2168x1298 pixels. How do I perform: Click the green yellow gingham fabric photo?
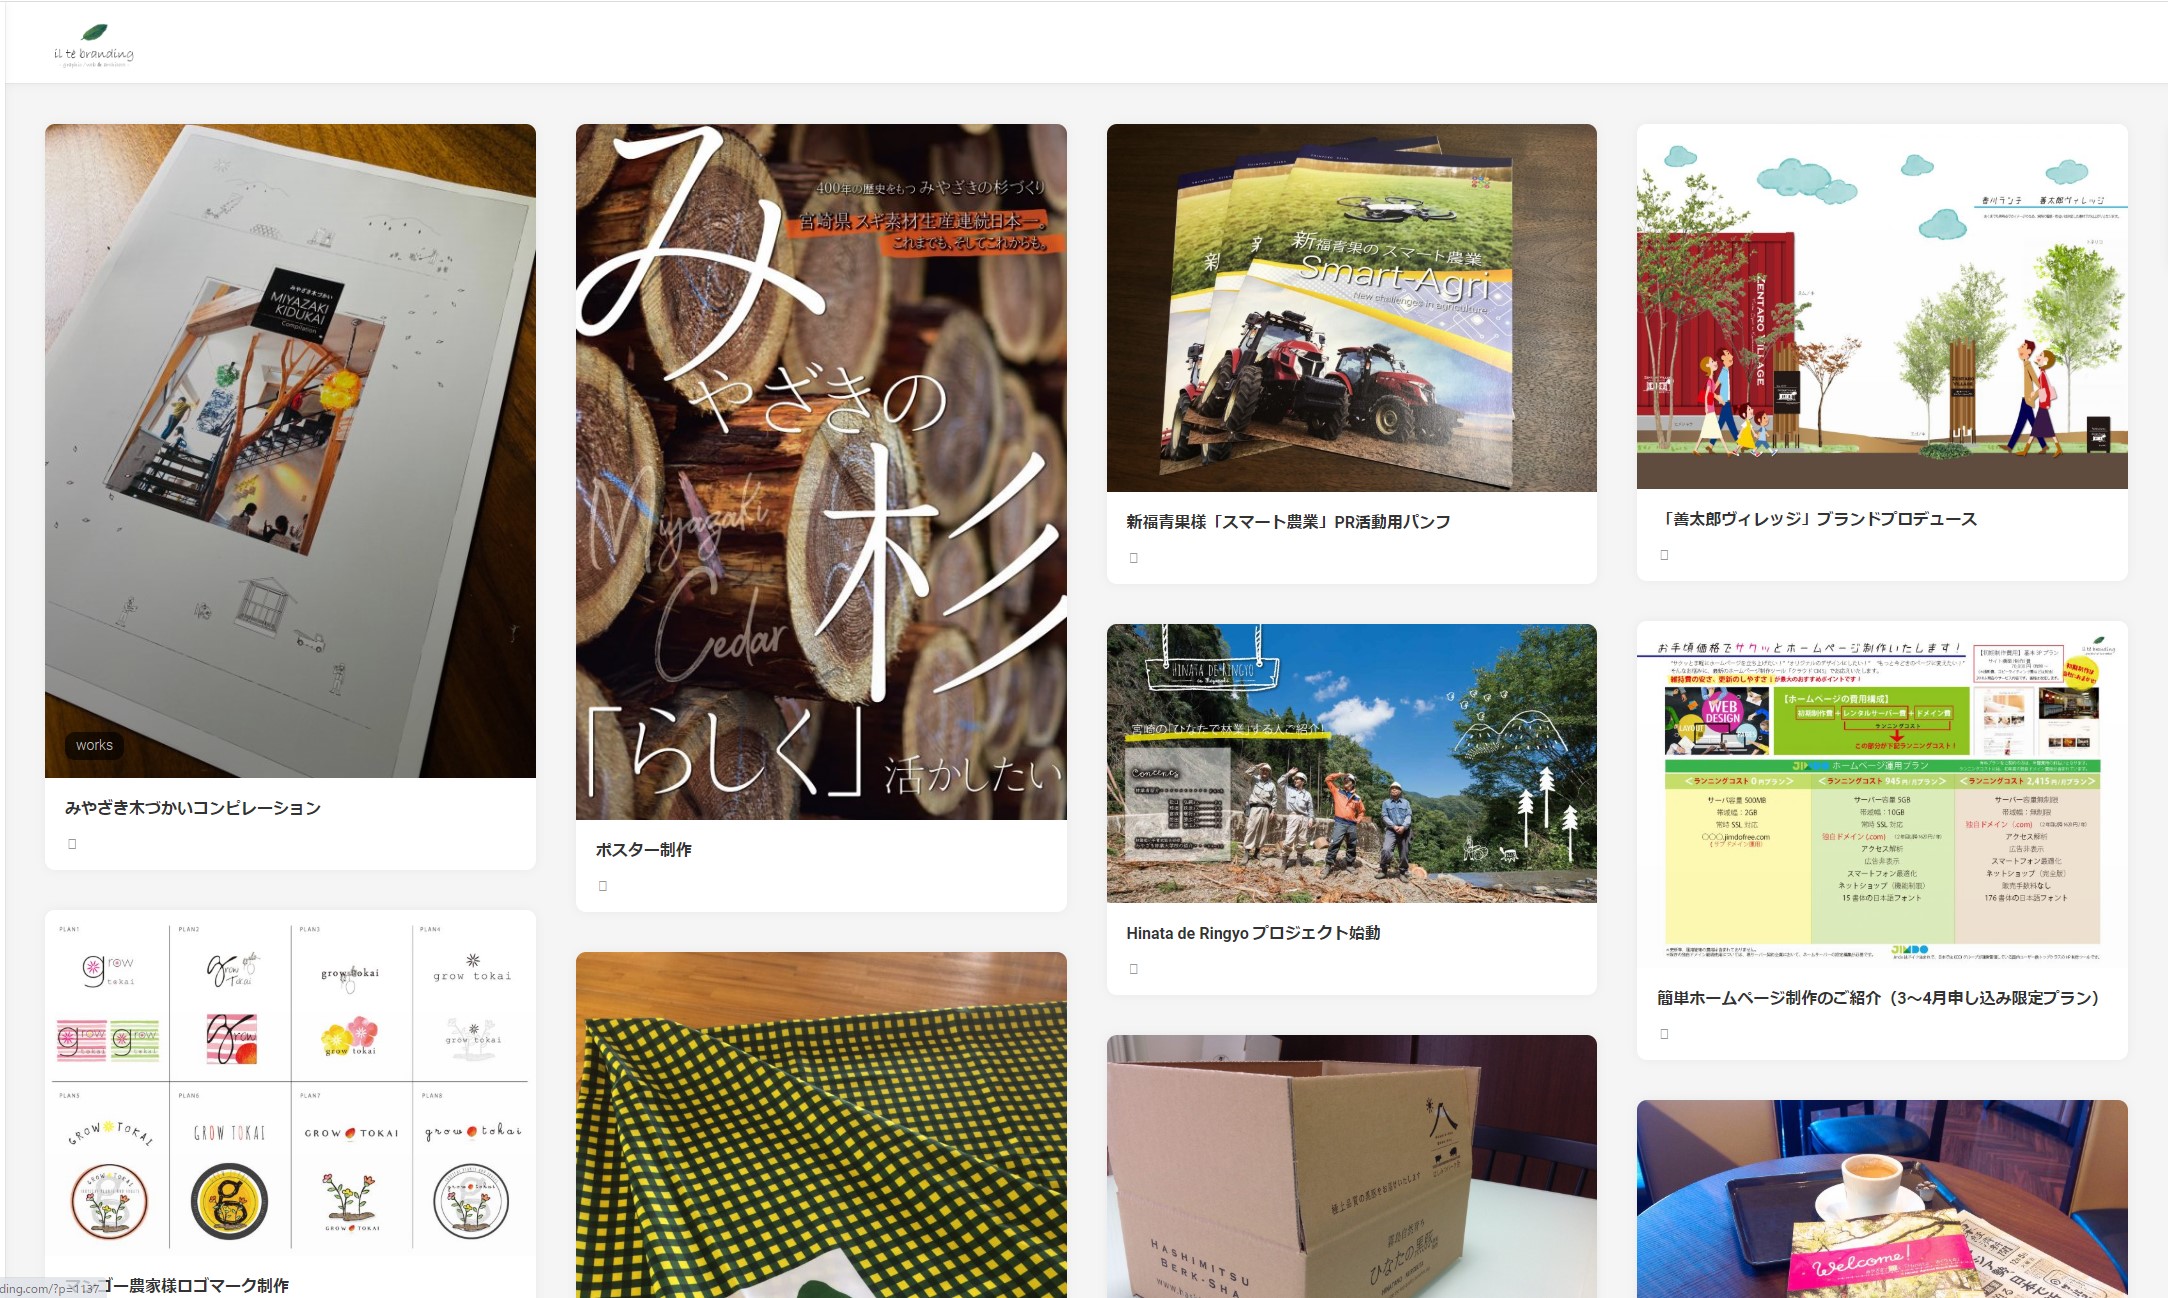click(821, 1125)
